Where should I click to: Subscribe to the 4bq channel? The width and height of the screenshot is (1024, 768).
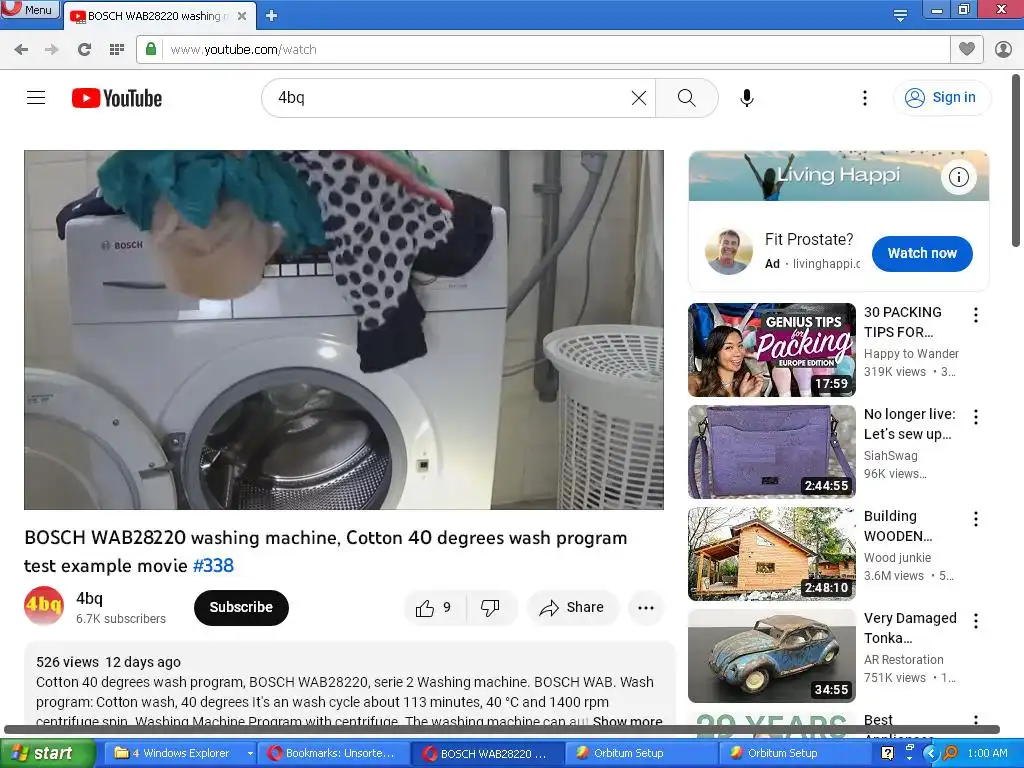point(241,607)
